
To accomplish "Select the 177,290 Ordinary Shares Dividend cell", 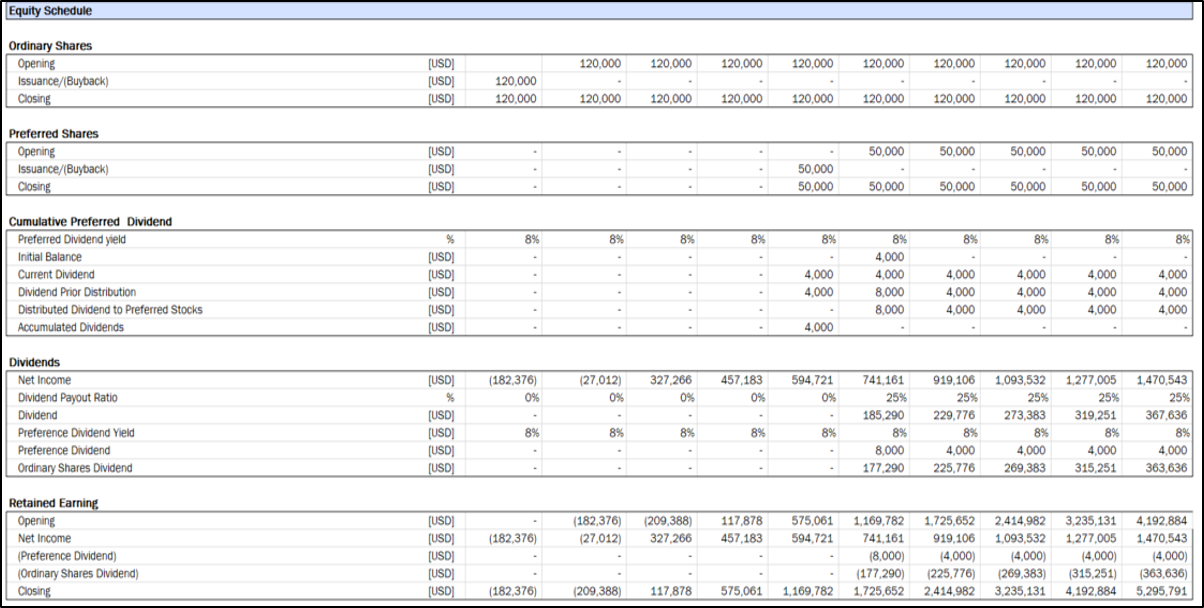I will click(883, 468).
